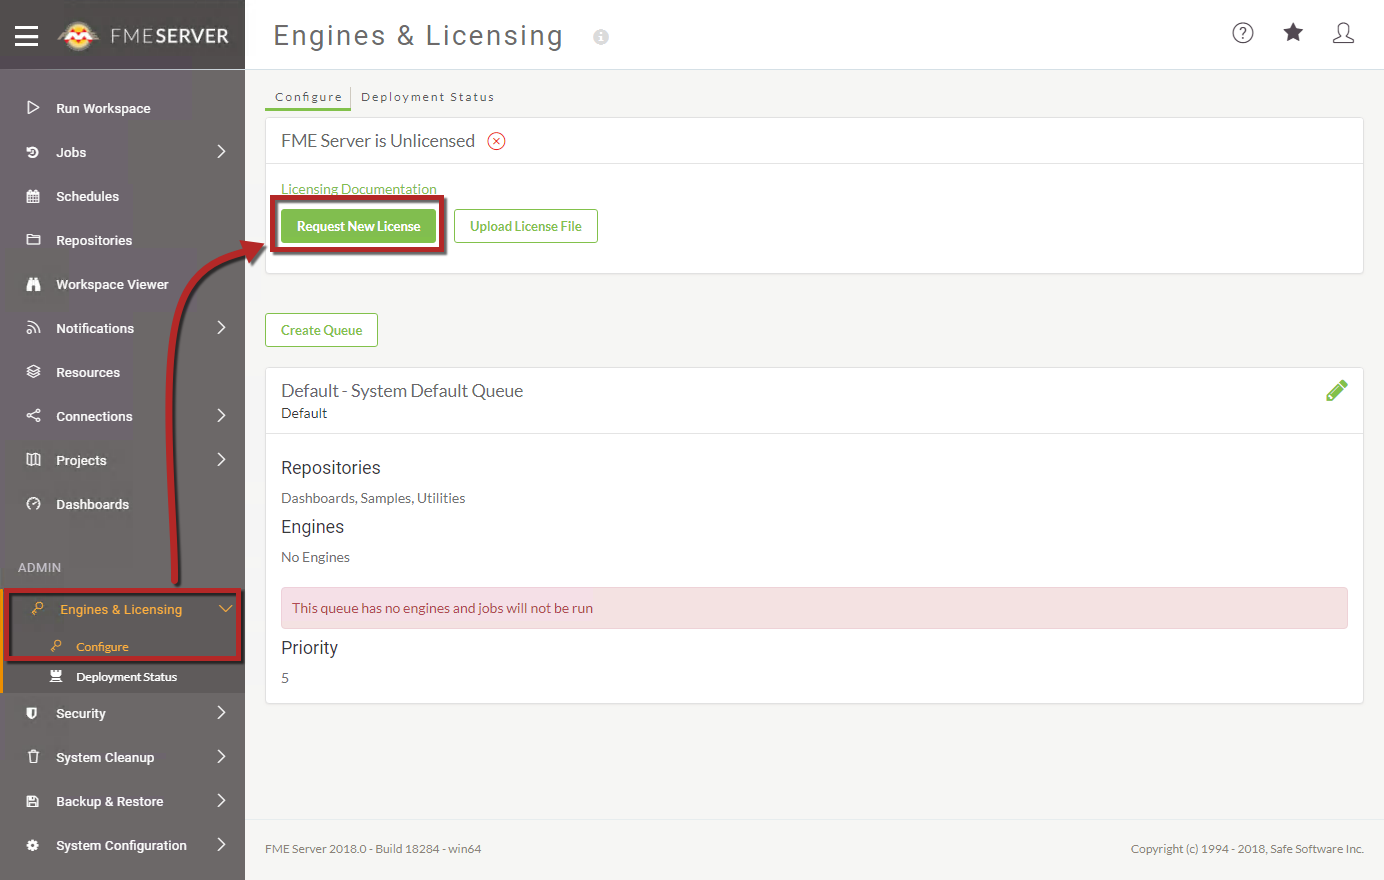Click the info icon beside page title
The width and height of the screenshot is (1384, 880).
click(601, 37)
